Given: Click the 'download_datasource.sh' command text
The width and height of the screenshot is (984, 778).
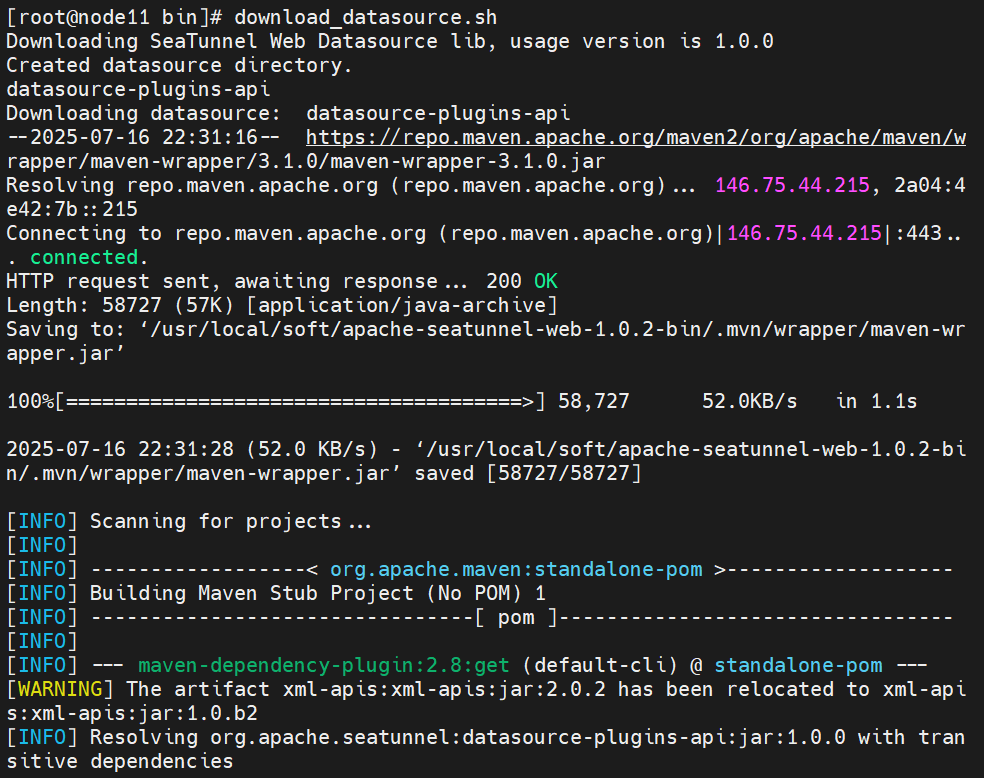Looking at the screenshot, I should [366, 18].
